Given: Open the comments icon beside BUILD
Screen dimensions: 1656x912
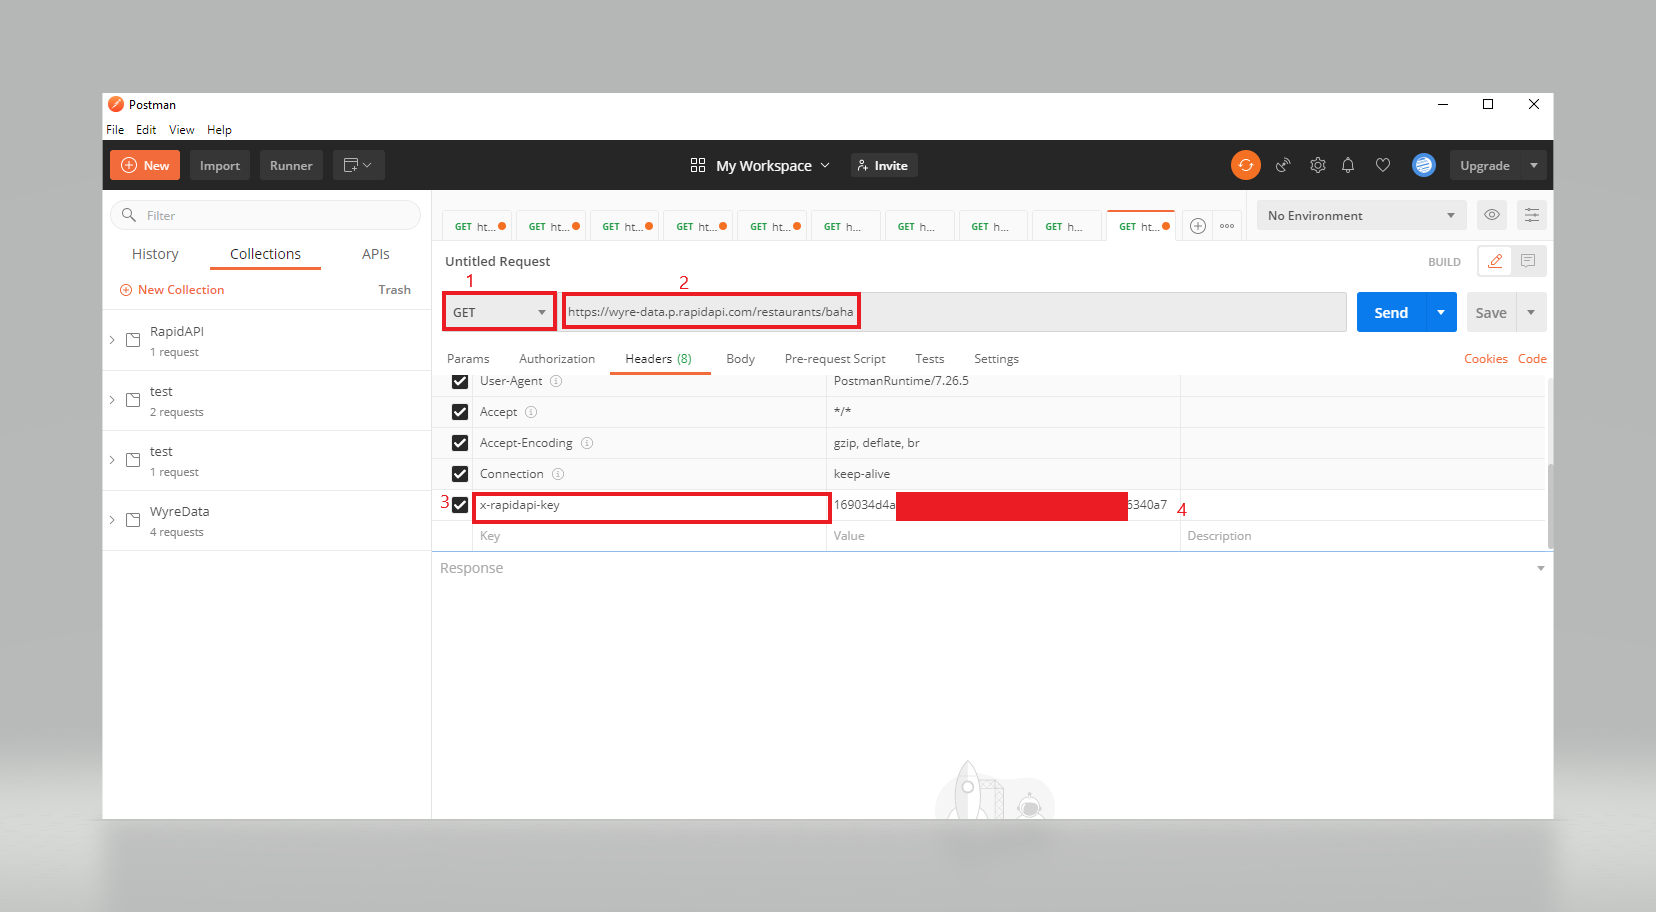Looking at the screenshot, I should click(1528, 261).
